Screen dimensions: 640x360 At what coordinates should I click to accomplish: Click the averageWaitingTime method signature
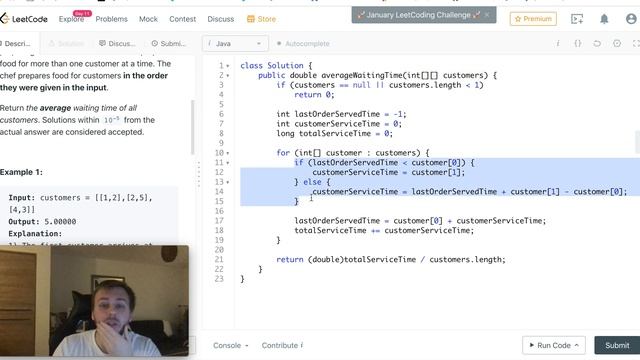[377, 76]
